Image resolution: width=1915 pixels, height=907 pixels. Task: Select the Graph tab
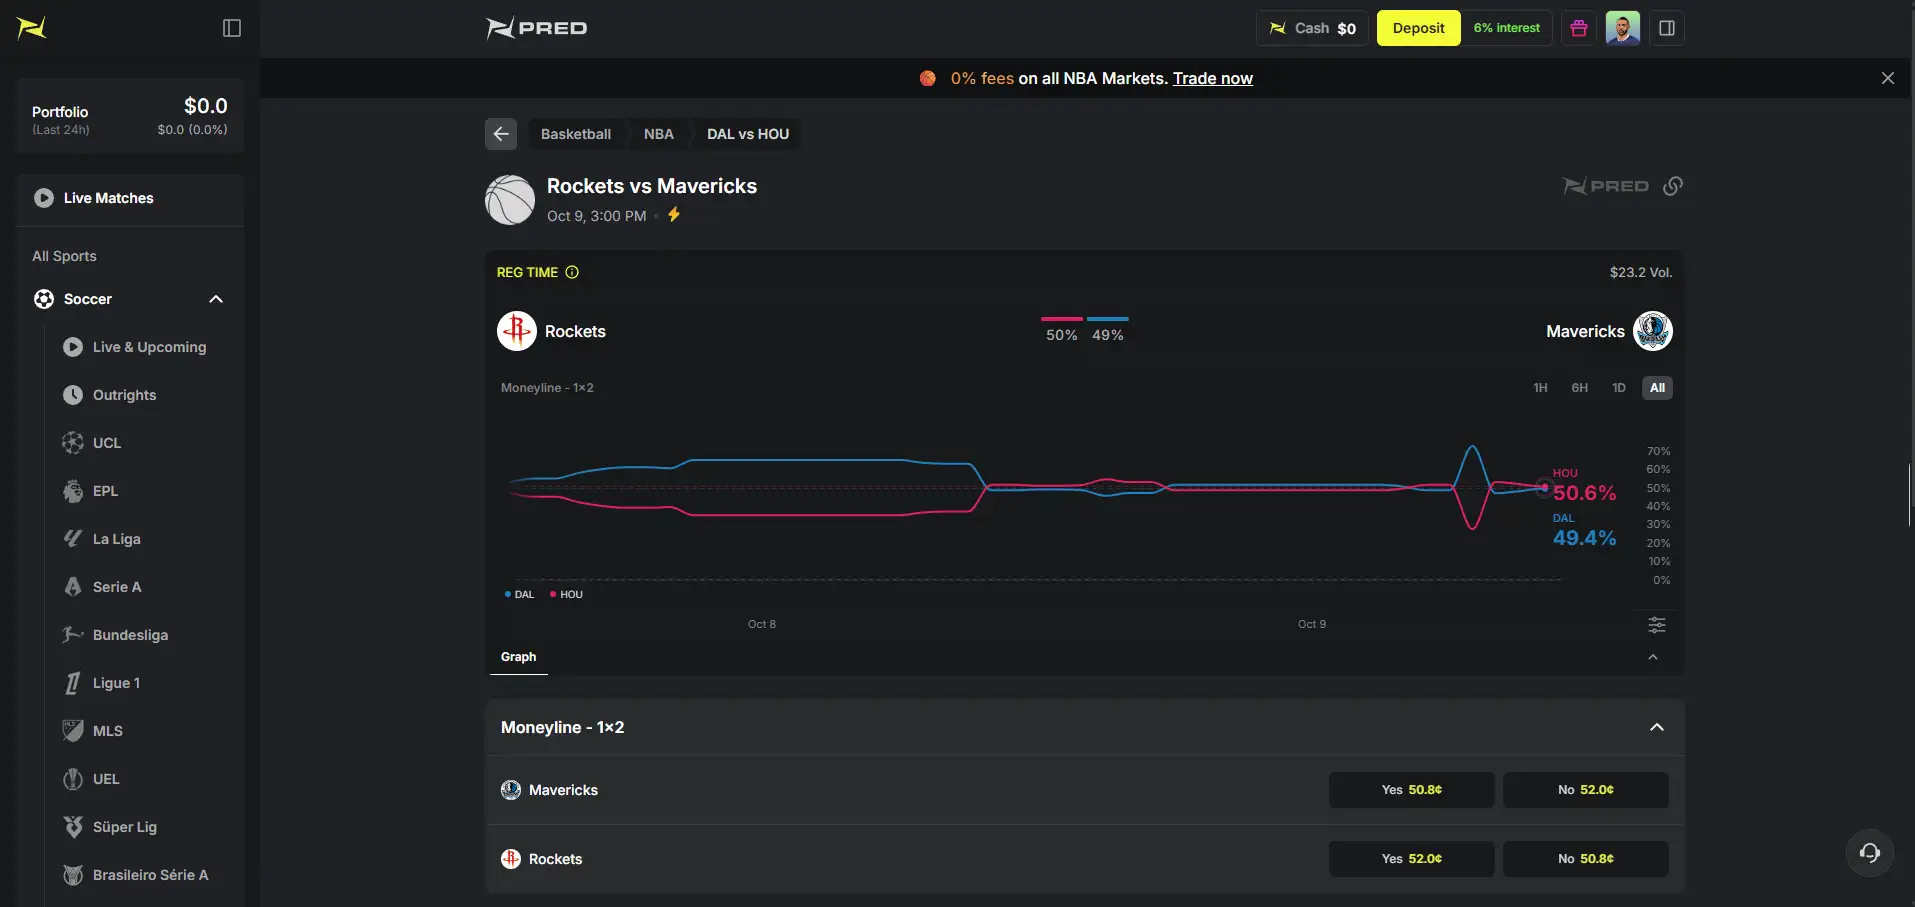(x=518, y=657)
